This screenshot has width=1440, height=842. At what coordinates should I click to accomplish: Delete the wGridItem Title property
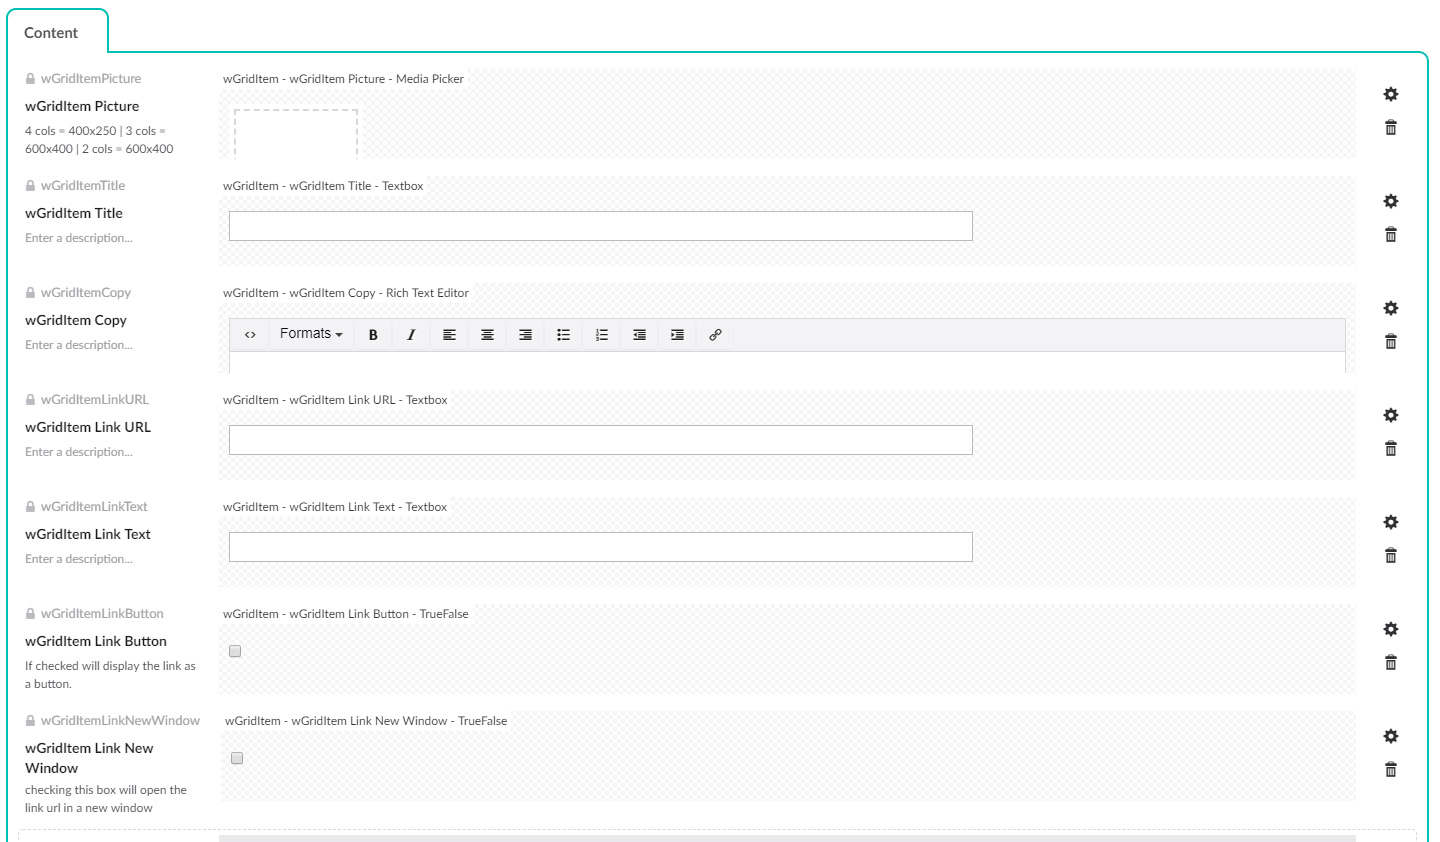(1390, 235)
